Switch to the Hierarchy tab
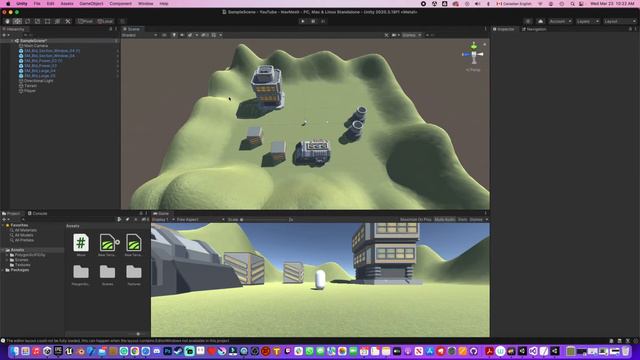The image size is (640, 360). (14, 29)
